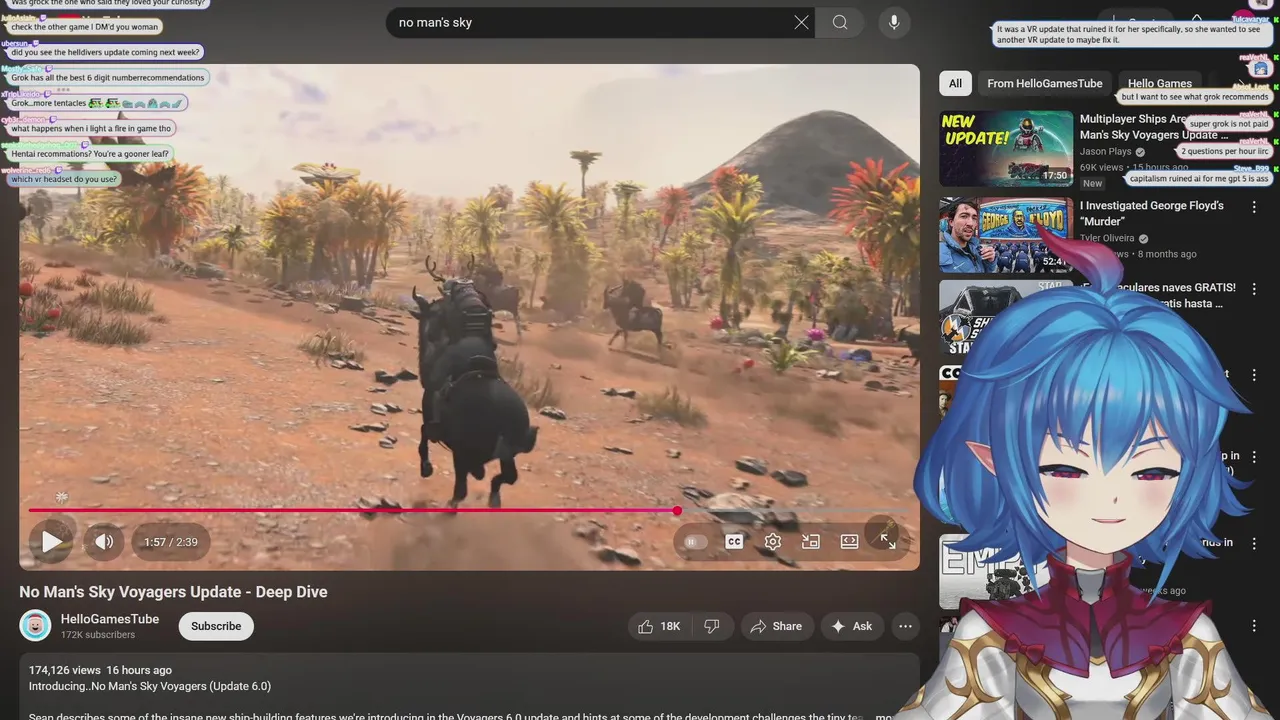Toggle closed captions CC button
This screenshot has height=720, width=1280.
click(x=734, y=542)
